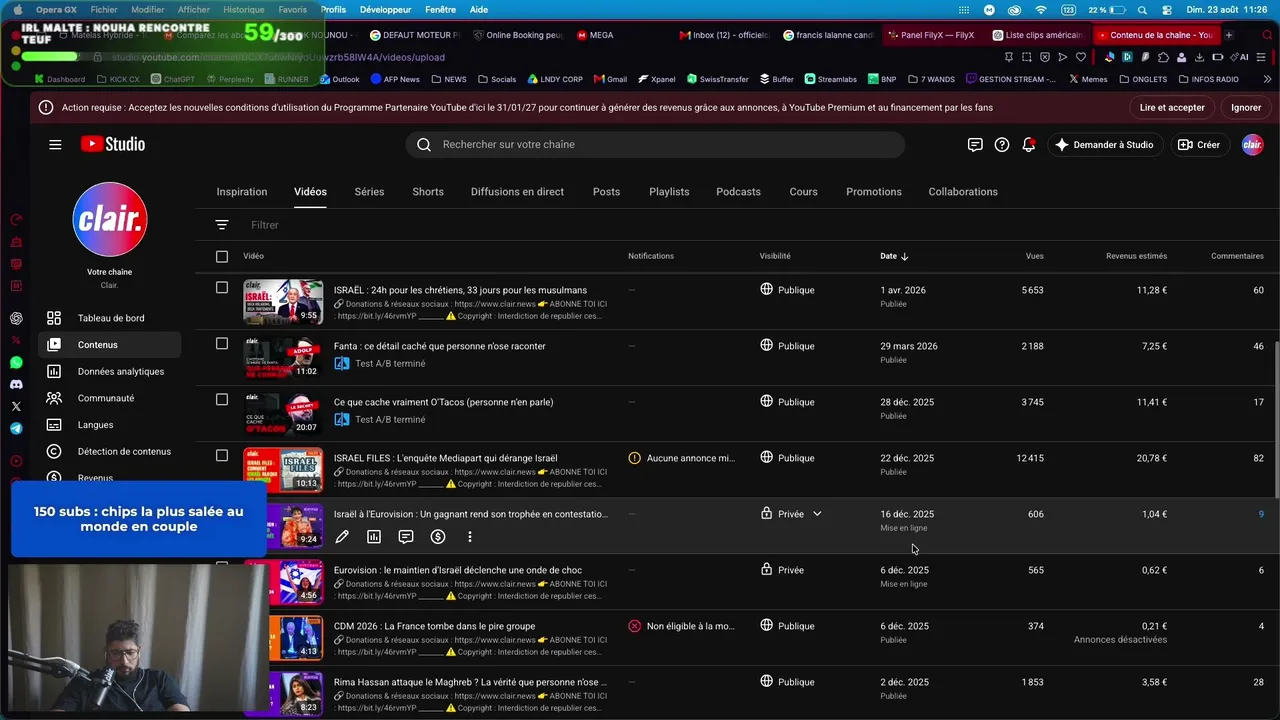This screenshot has width=1280, height=720.
Task: Click the monetization dollar icon in hovered row
Action: tap(438, 537)
